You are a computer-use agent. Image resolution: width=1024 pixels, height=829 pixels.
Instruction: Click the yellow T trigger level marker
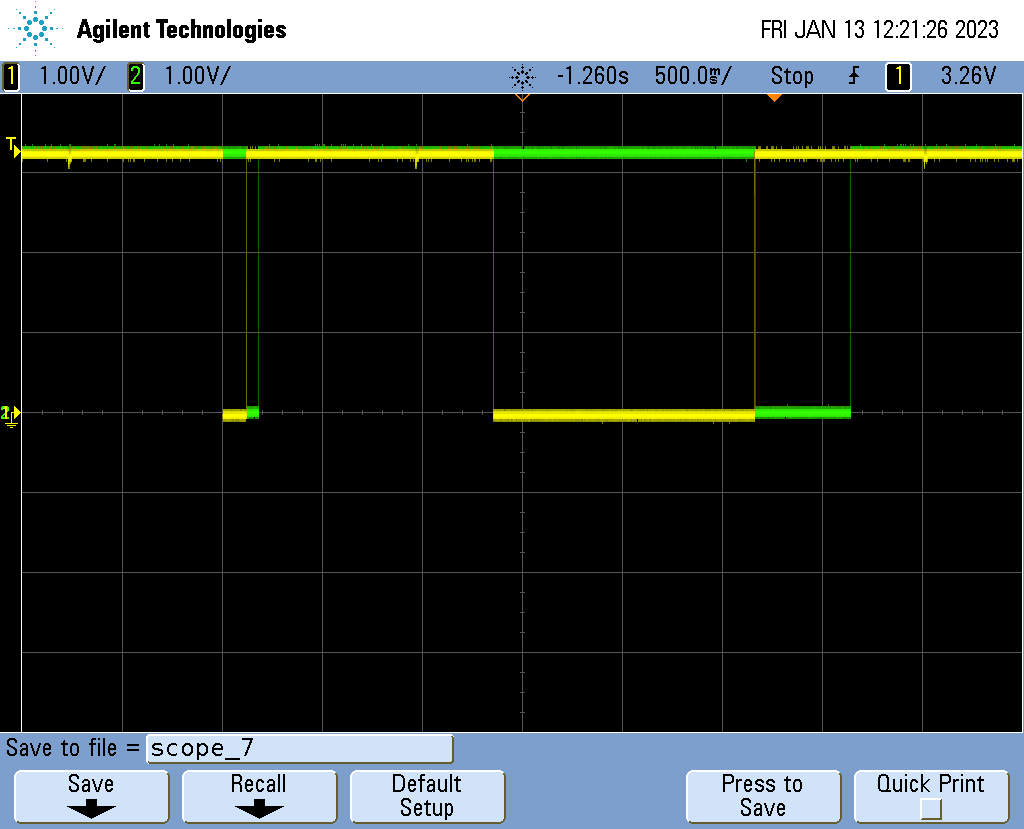(12, 146)
